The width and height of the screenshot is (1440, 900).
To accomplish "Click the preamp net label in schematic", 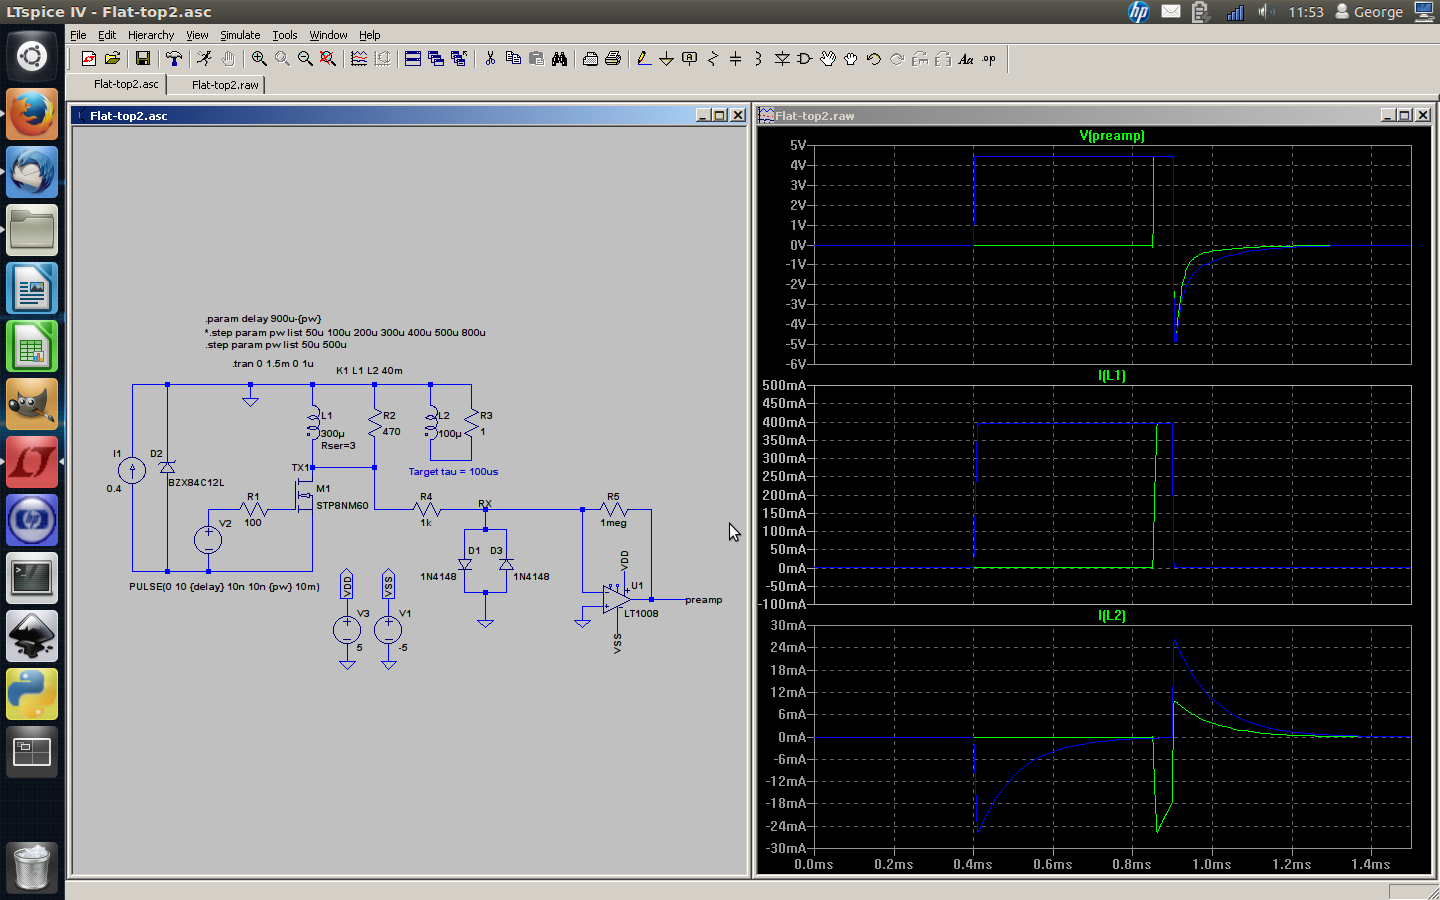I will pos(703,600).
